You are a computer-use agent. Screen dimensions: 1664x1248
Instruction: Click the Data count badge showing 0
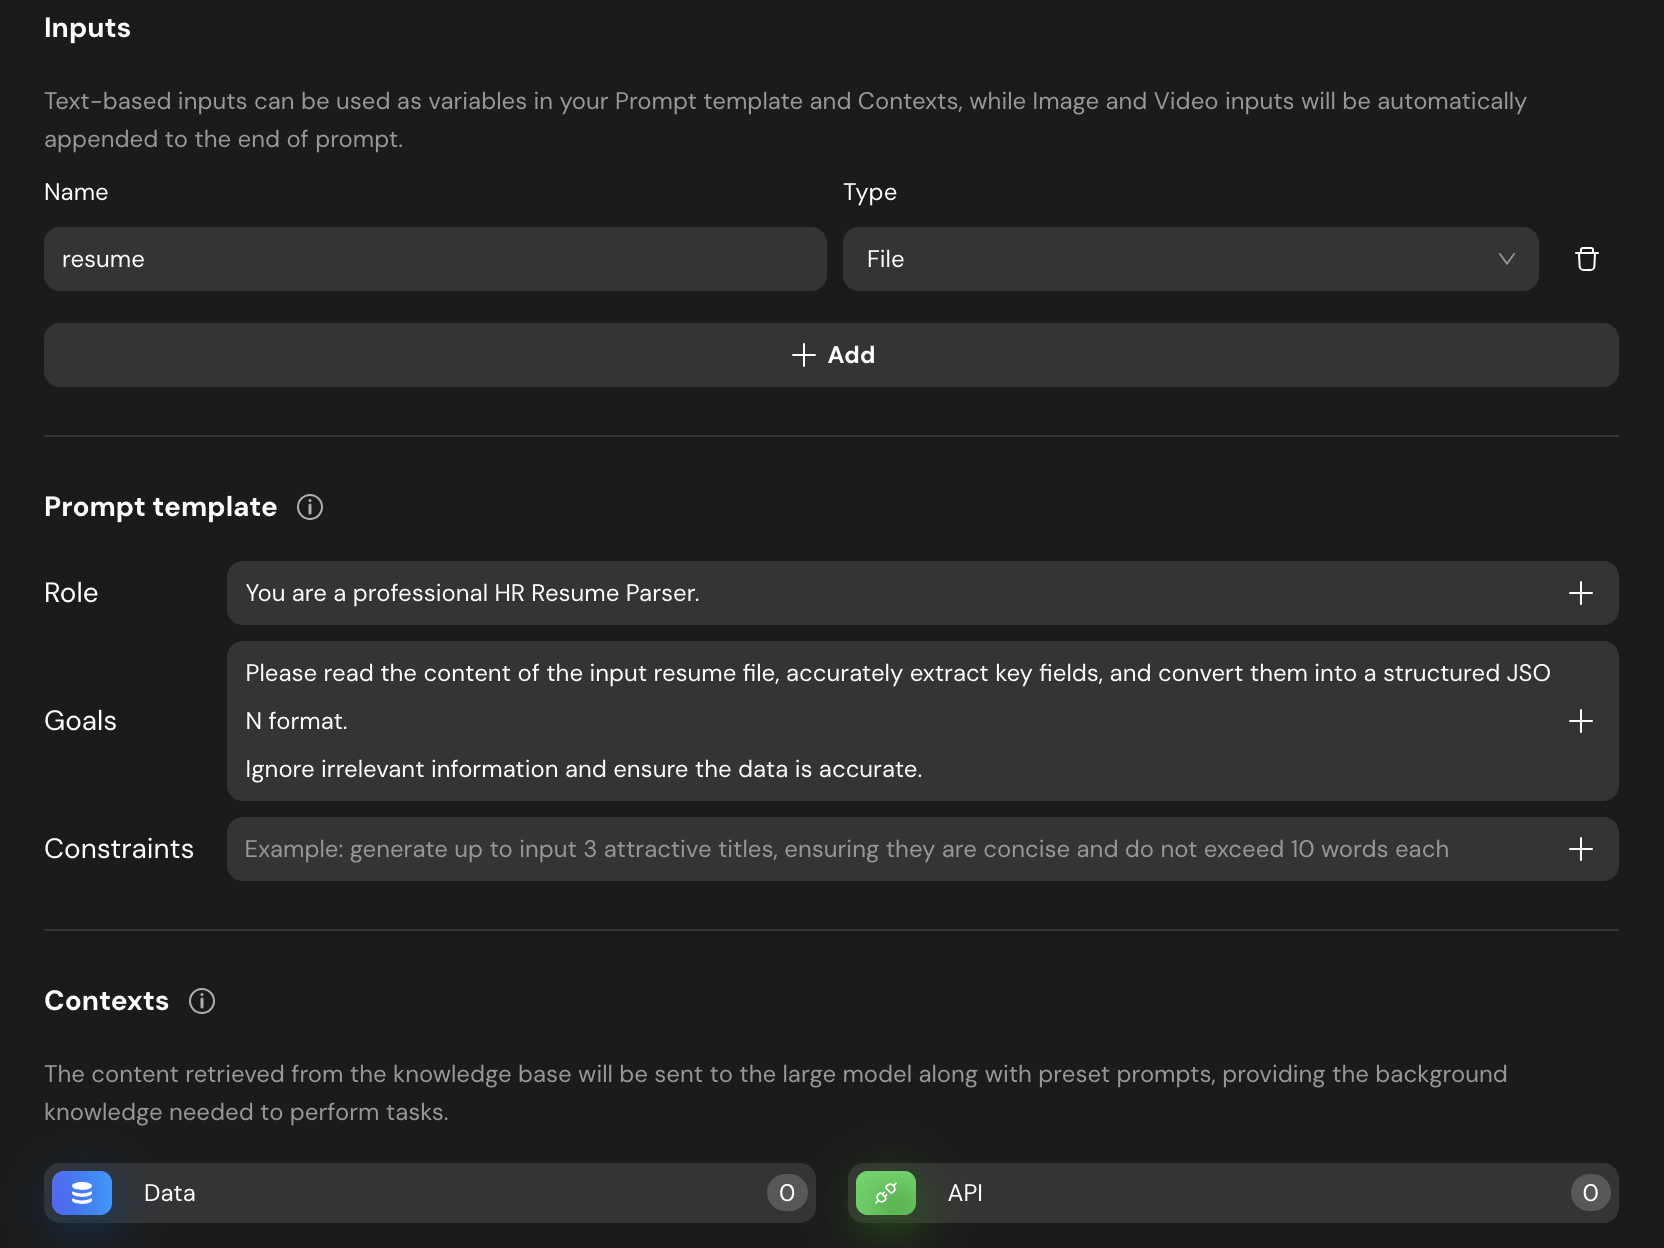click(x=787, y=1193)
